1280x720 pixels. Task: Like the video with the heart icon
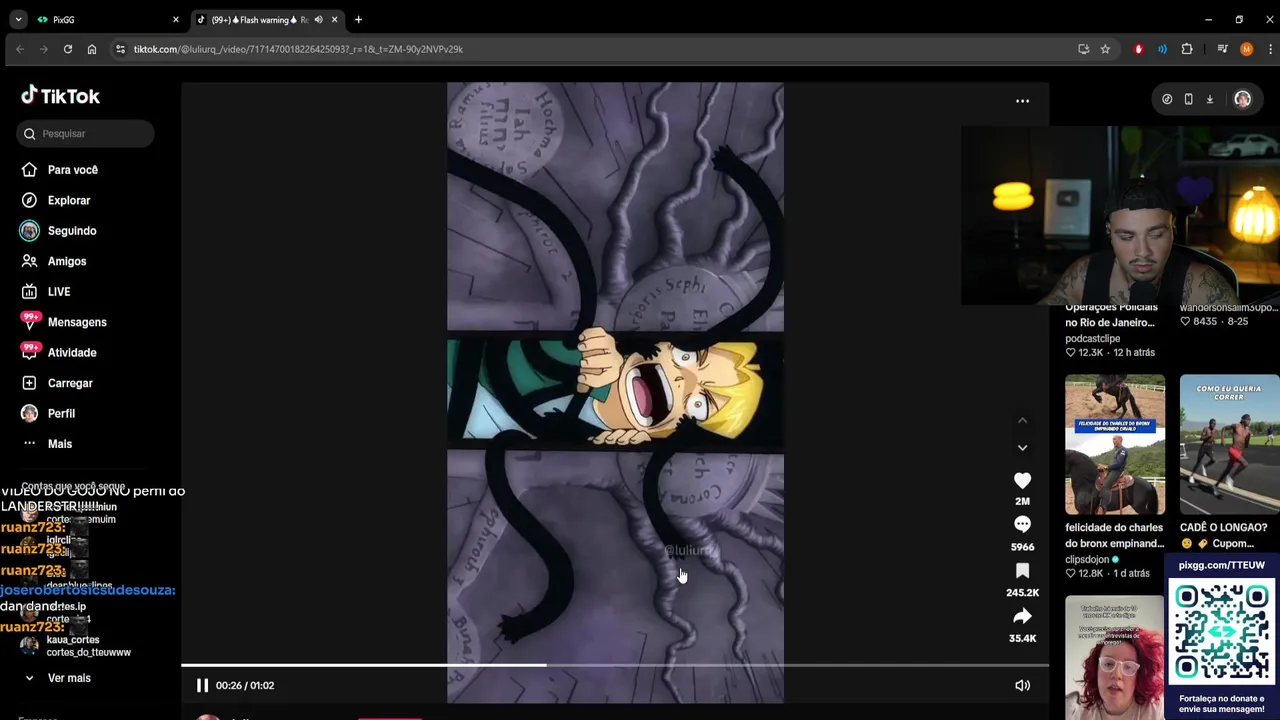tap(1022, 482)
